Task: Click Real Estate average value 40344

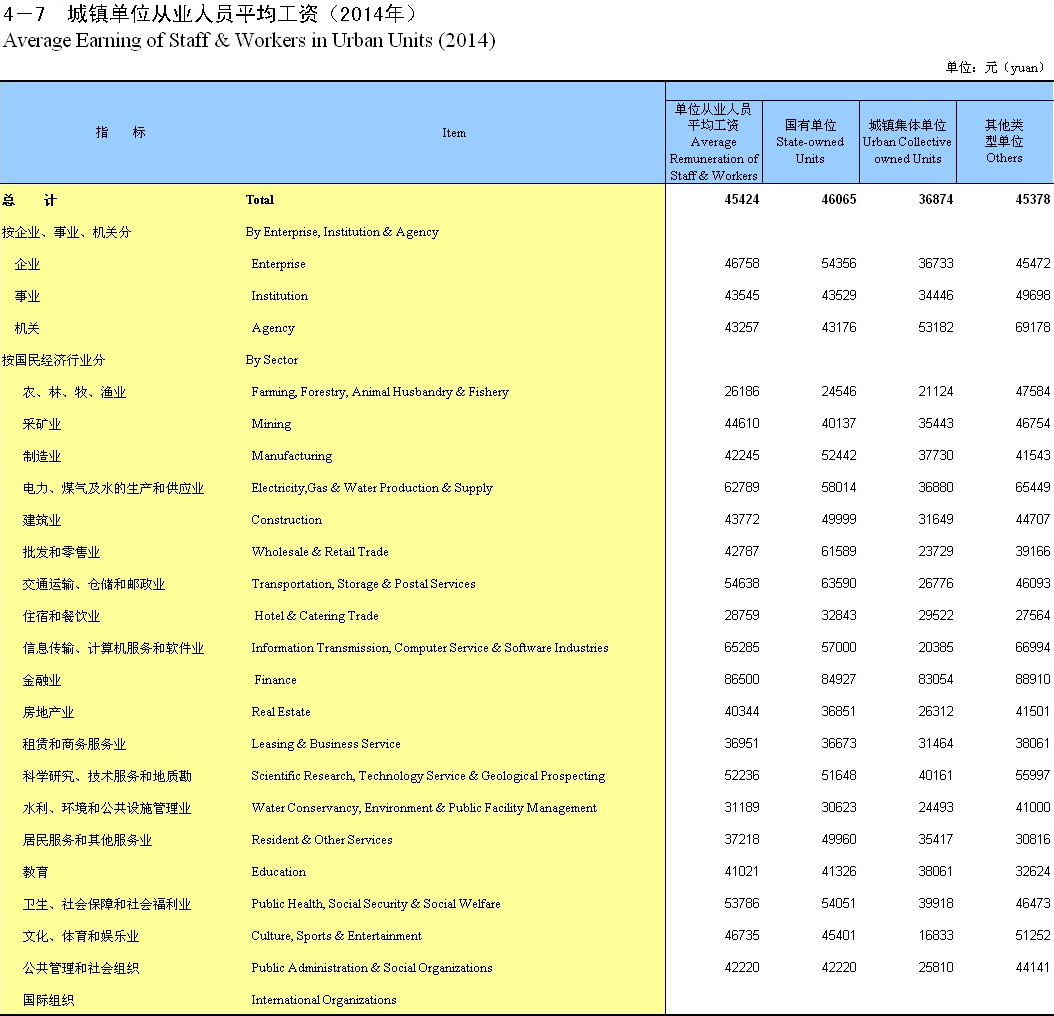Action: coord(741,711)
